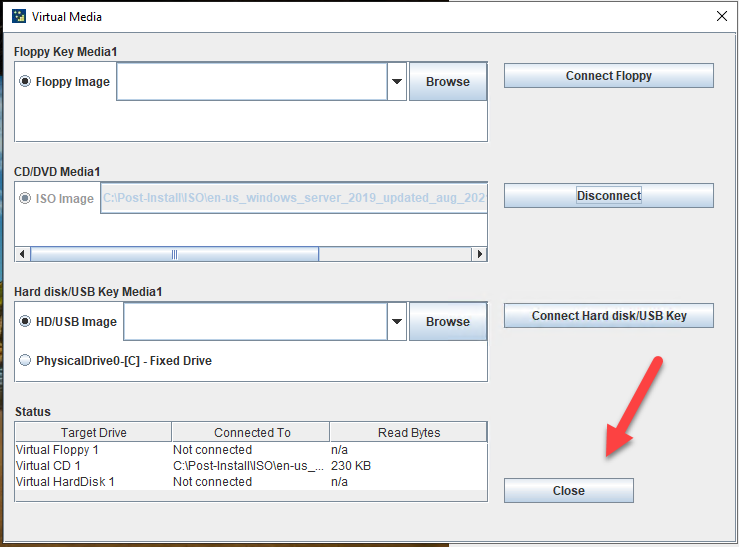This screenshot has height=547, width=739.
Task: Choose PhysicalDrive0-[C] Fixed Drive option
Action: 25,360
